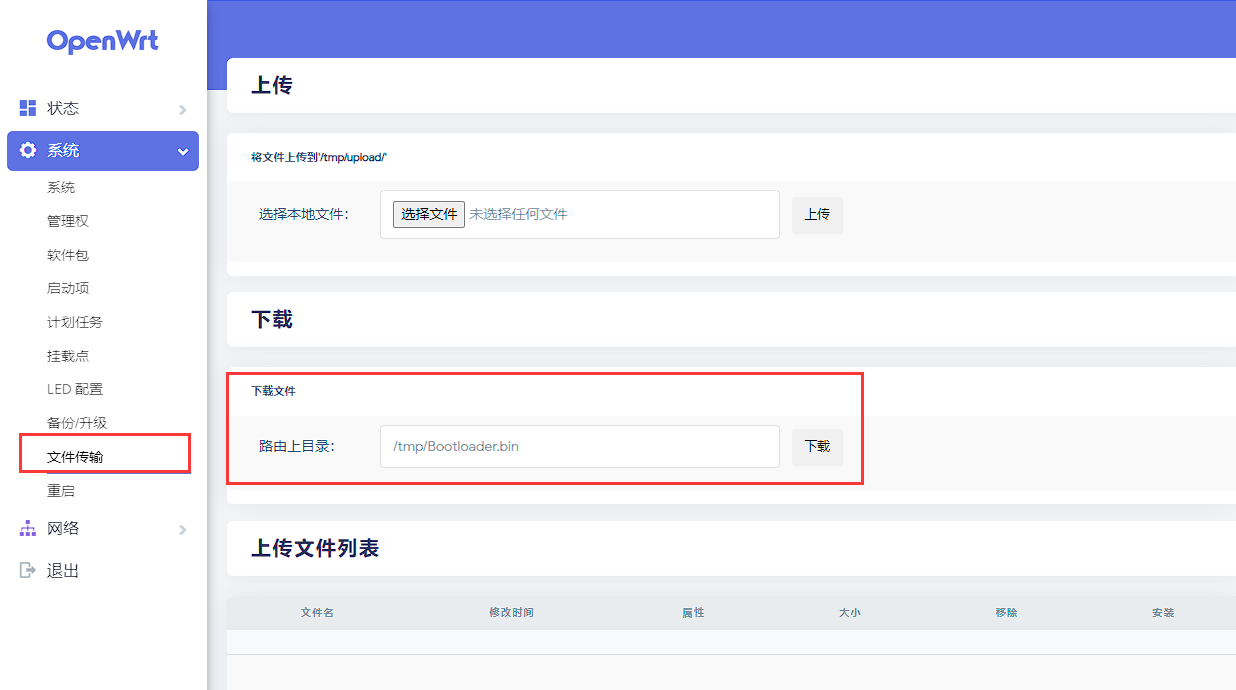The width and height of the screenshot is (1236, 690).
Task: Click the 选择本地文件 label
Action: [304, 214]
